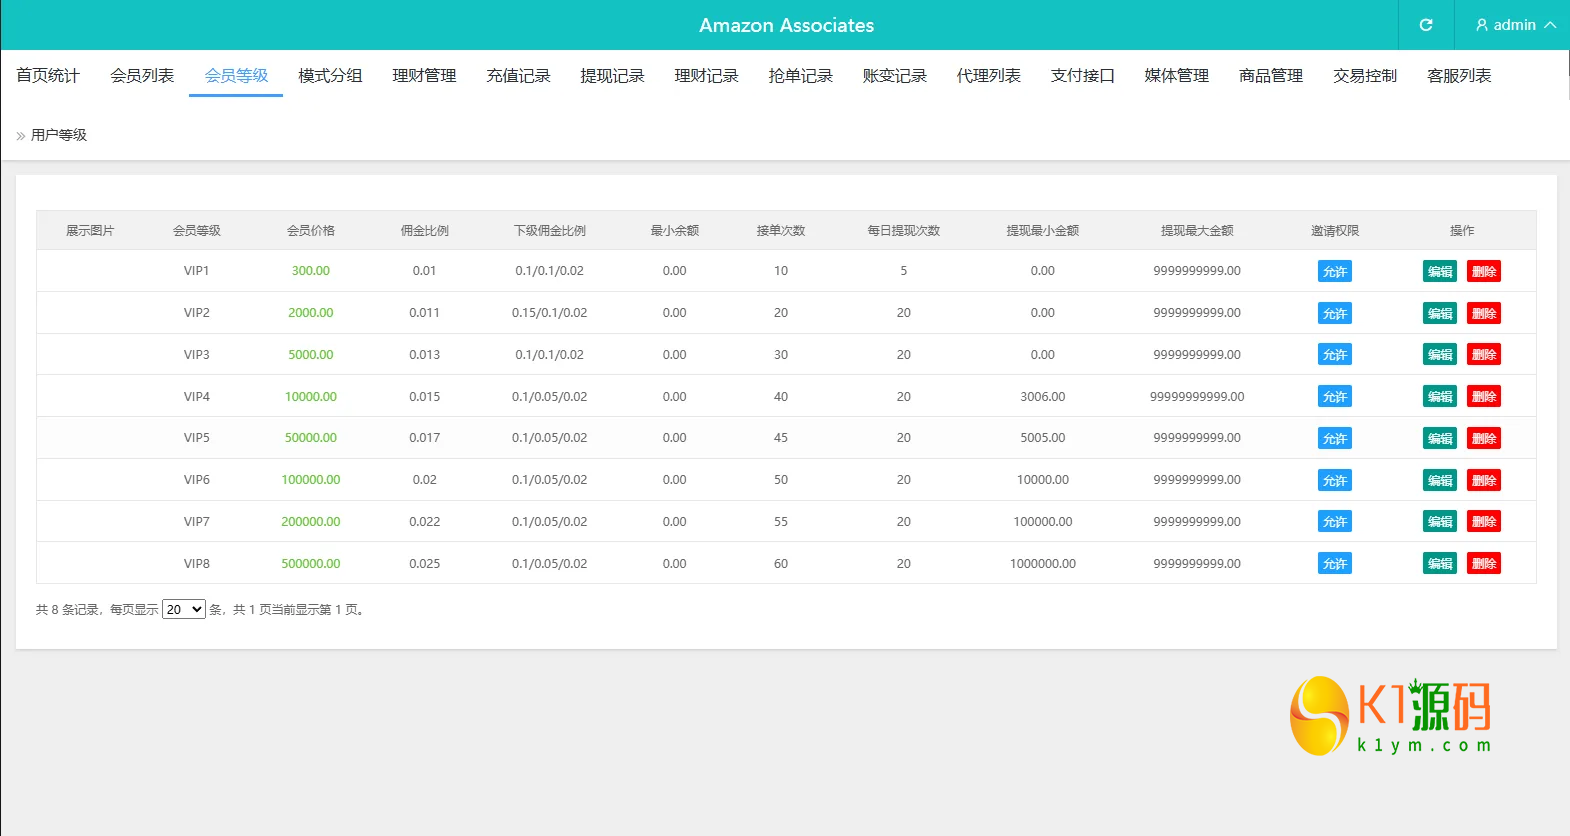
Task: Edit VIP1 with the 编辑 button
Action: [1440, 271]
